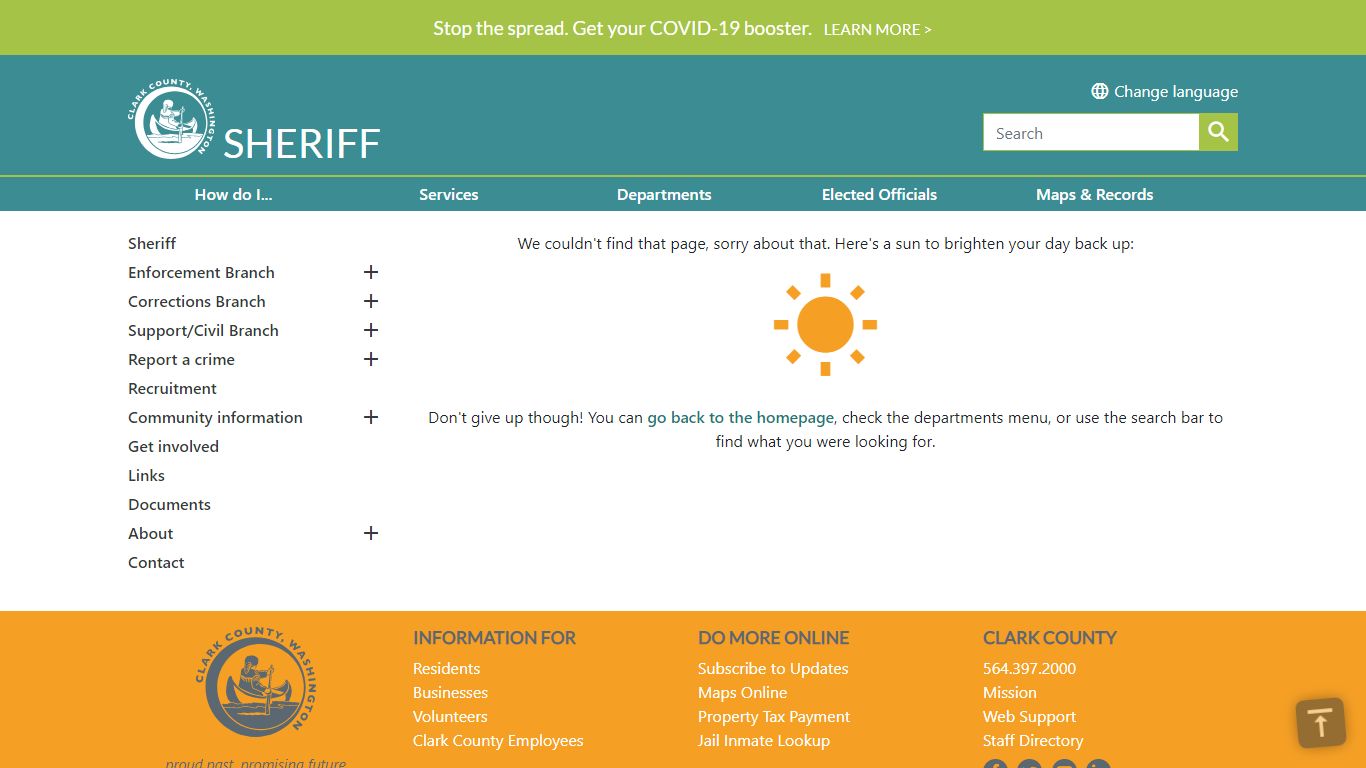The image size is (1366, 768).
Task: Click the Subscribe to Updates footer link
Action: pos(773,668)
